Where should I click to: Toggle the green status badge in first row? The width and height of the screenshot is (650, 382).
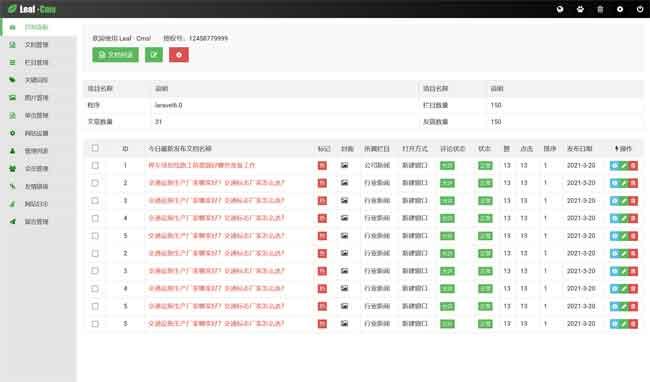click(x=485, y=165)
